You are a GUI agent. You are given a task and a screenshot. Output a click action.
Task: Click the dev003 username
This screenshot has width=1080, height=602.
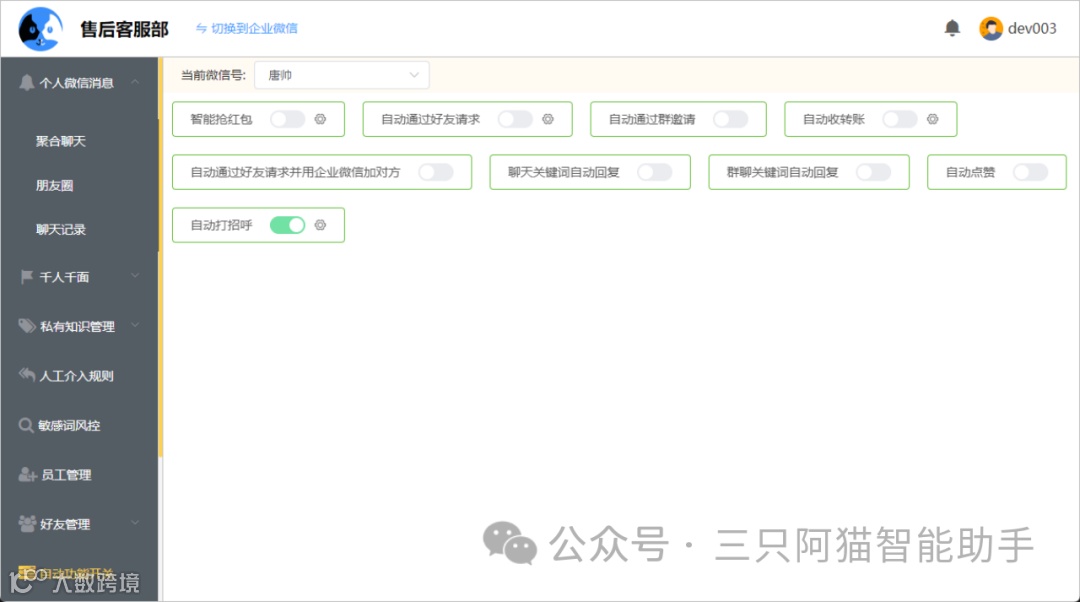1032,29
